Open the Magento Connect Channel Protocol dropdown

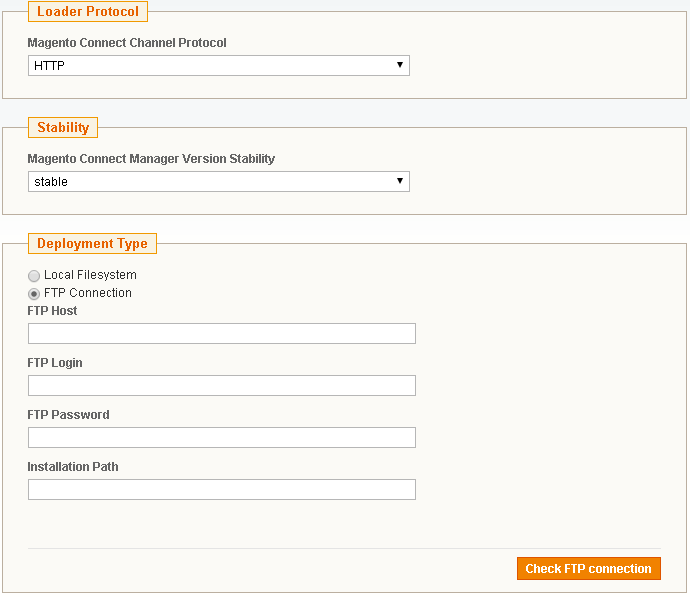218,66
